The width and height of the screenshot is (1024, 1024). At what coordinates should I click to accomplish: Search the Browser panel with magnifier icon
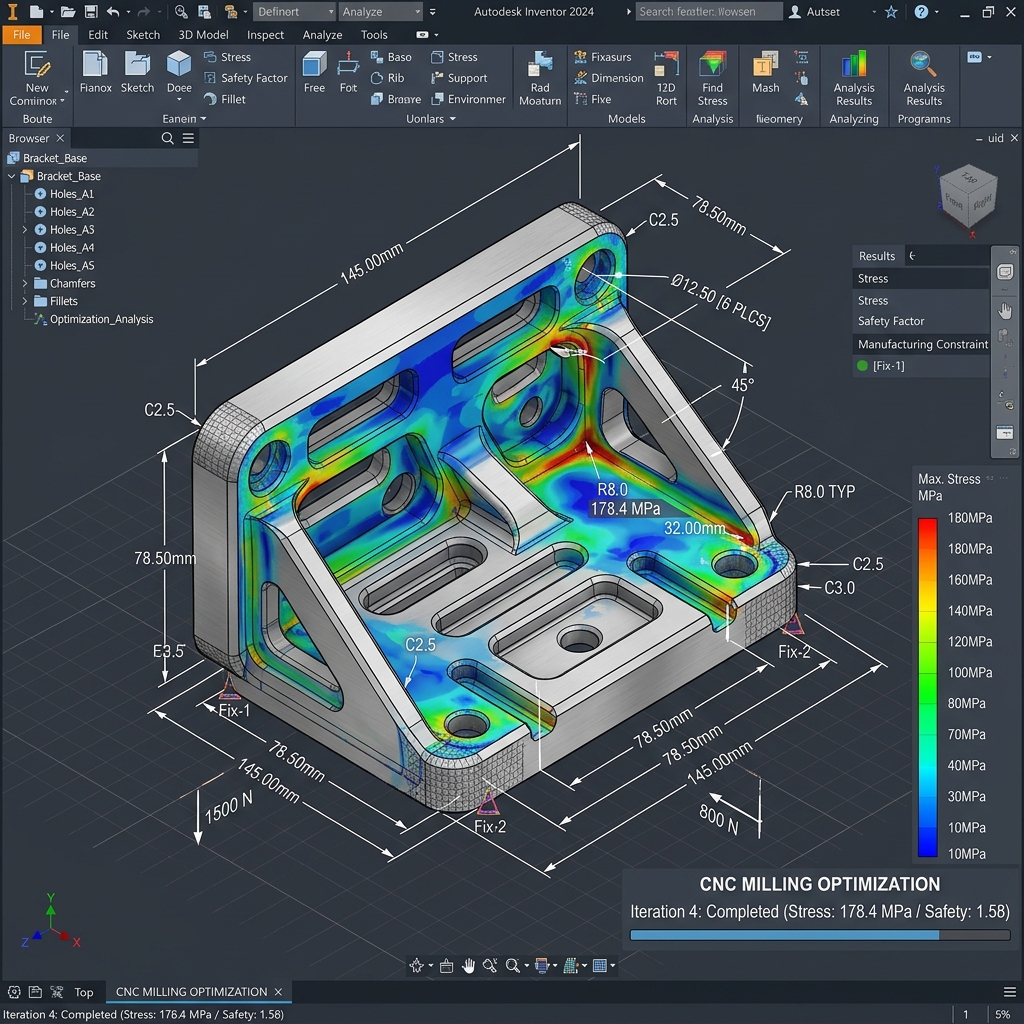[x=167, y=138]
